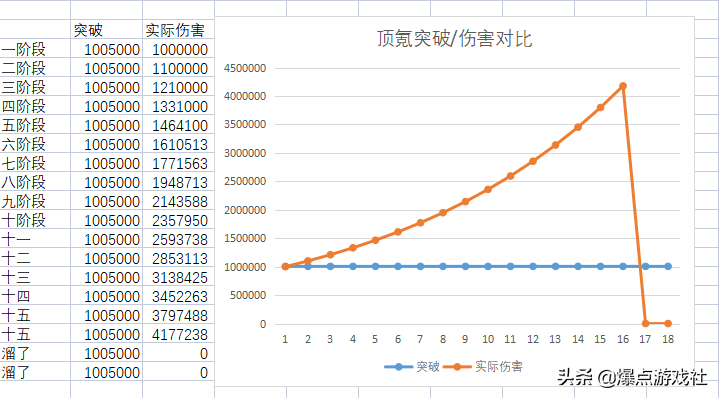
Task: Select the cell containing 1610513
Action: point(178,144)
